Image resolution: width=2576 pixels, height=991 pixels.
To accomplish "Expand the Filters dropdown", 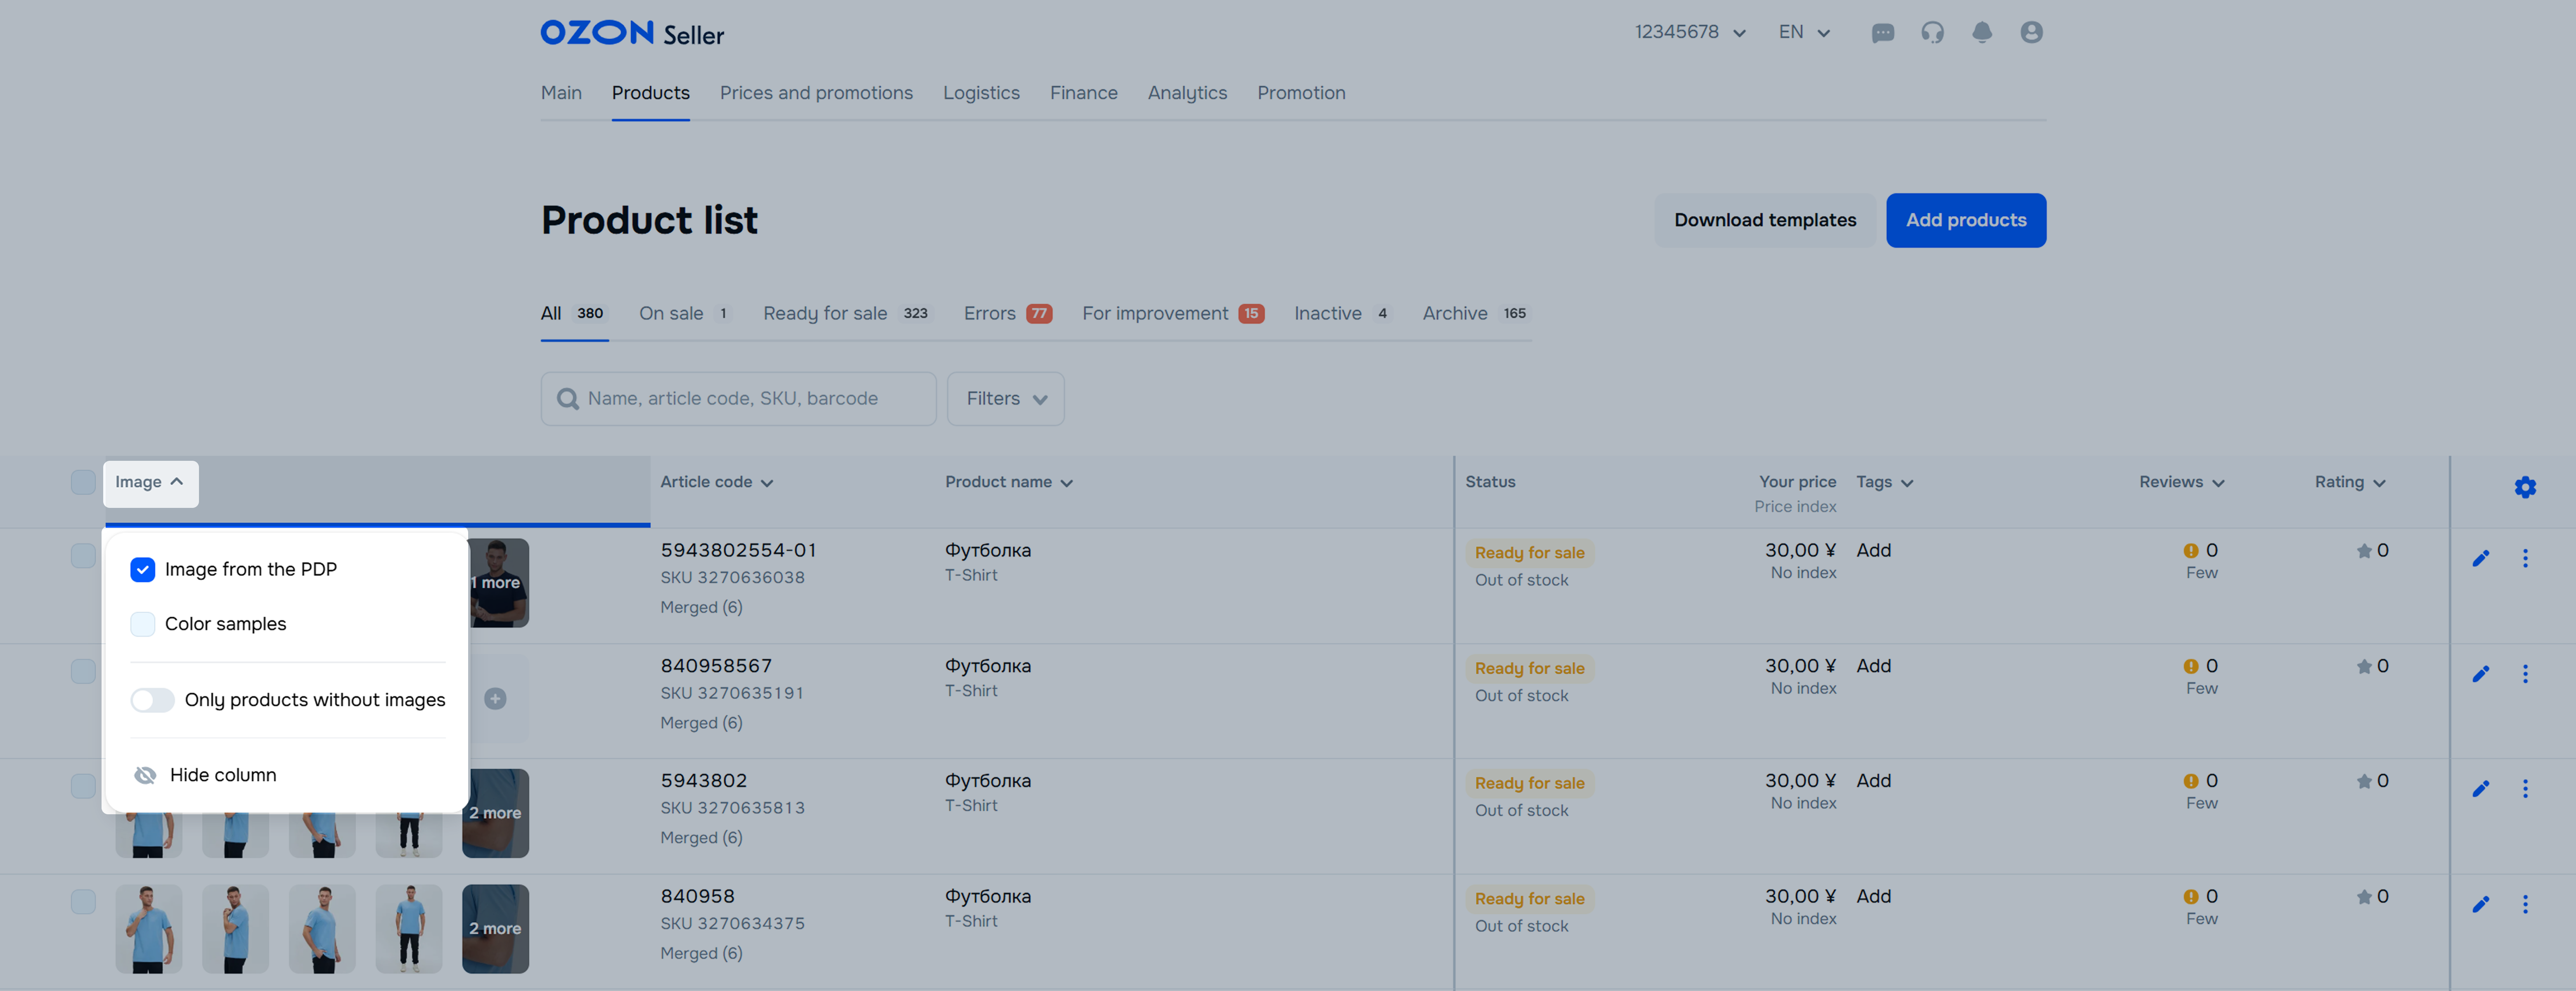I will coord(1005,399).
